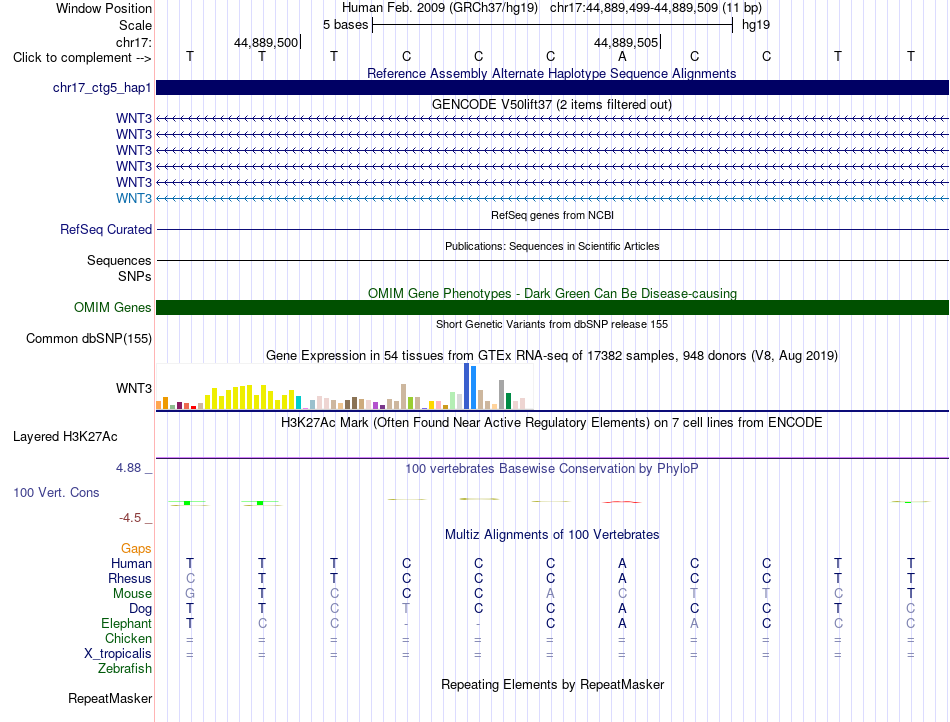This screenshot has width=950, height=722.
Task: Click the 'chr17:44,889,499-44,889,509 (11 bp)' position text
Action: [x=656, y=8]
